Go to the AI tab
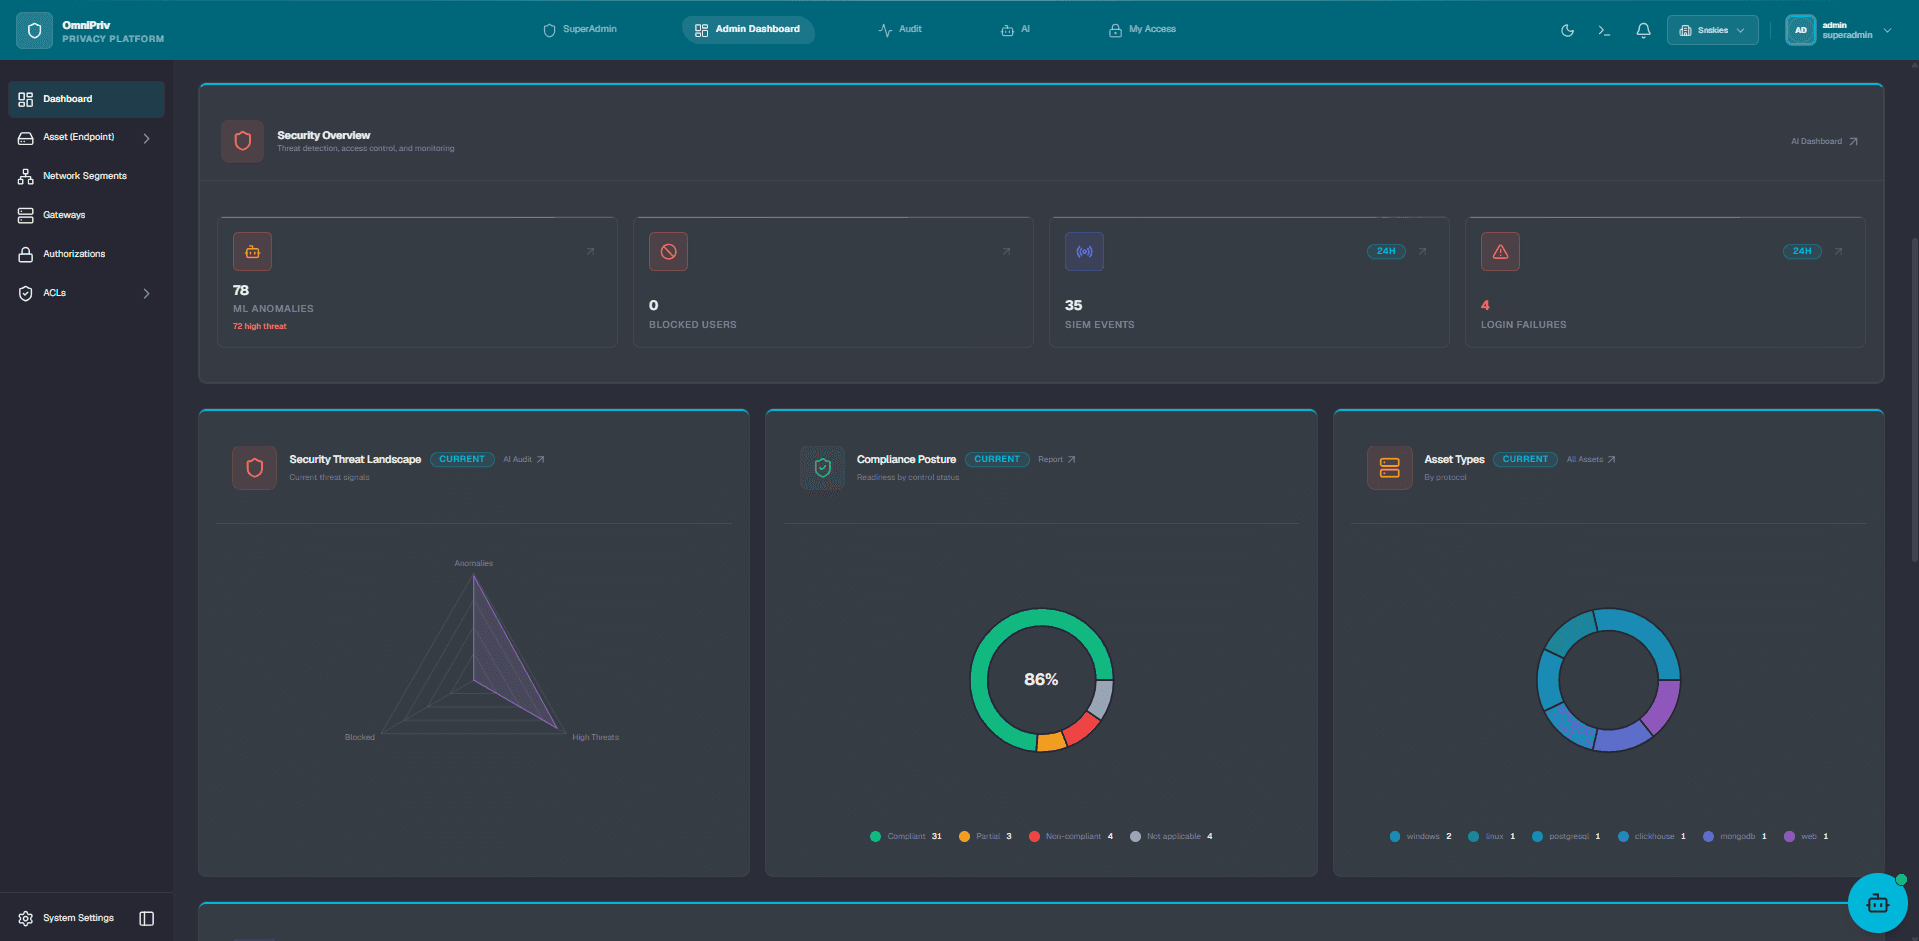The image size is (1919, 941). point(1015,30)
